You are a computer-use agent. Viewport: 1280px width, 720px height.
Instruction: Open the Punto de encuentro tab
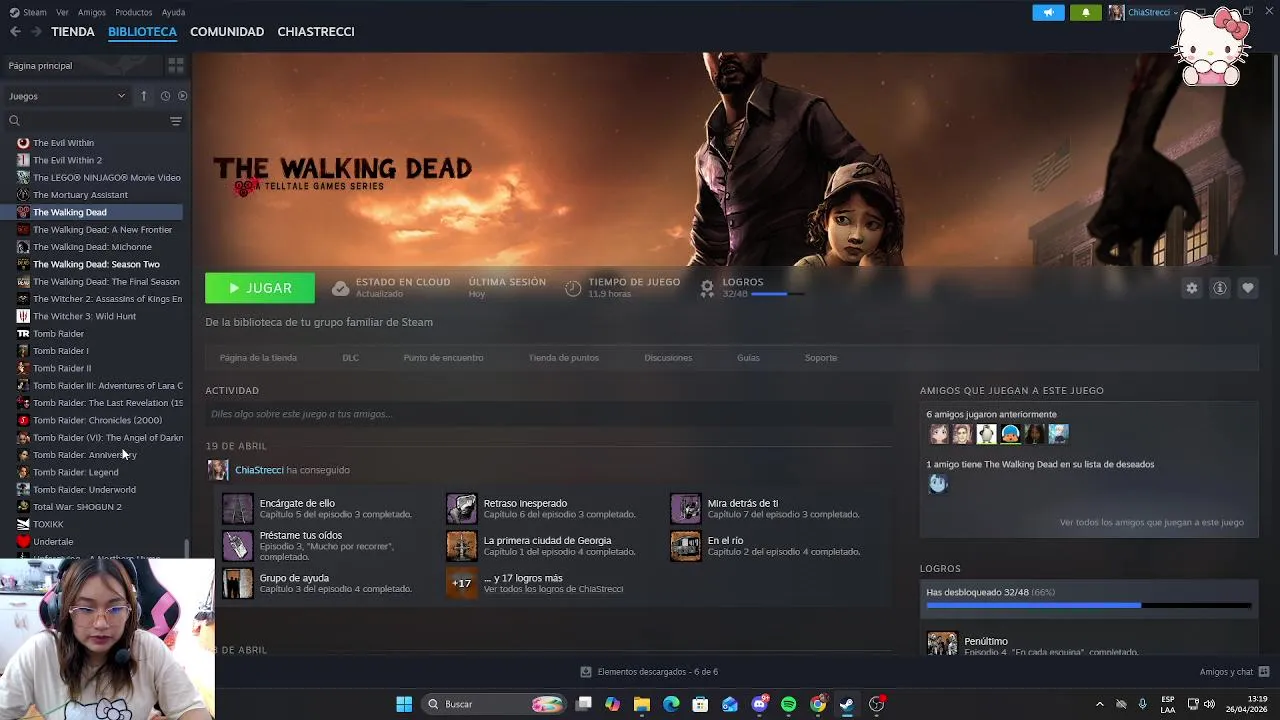pos(443,358)
